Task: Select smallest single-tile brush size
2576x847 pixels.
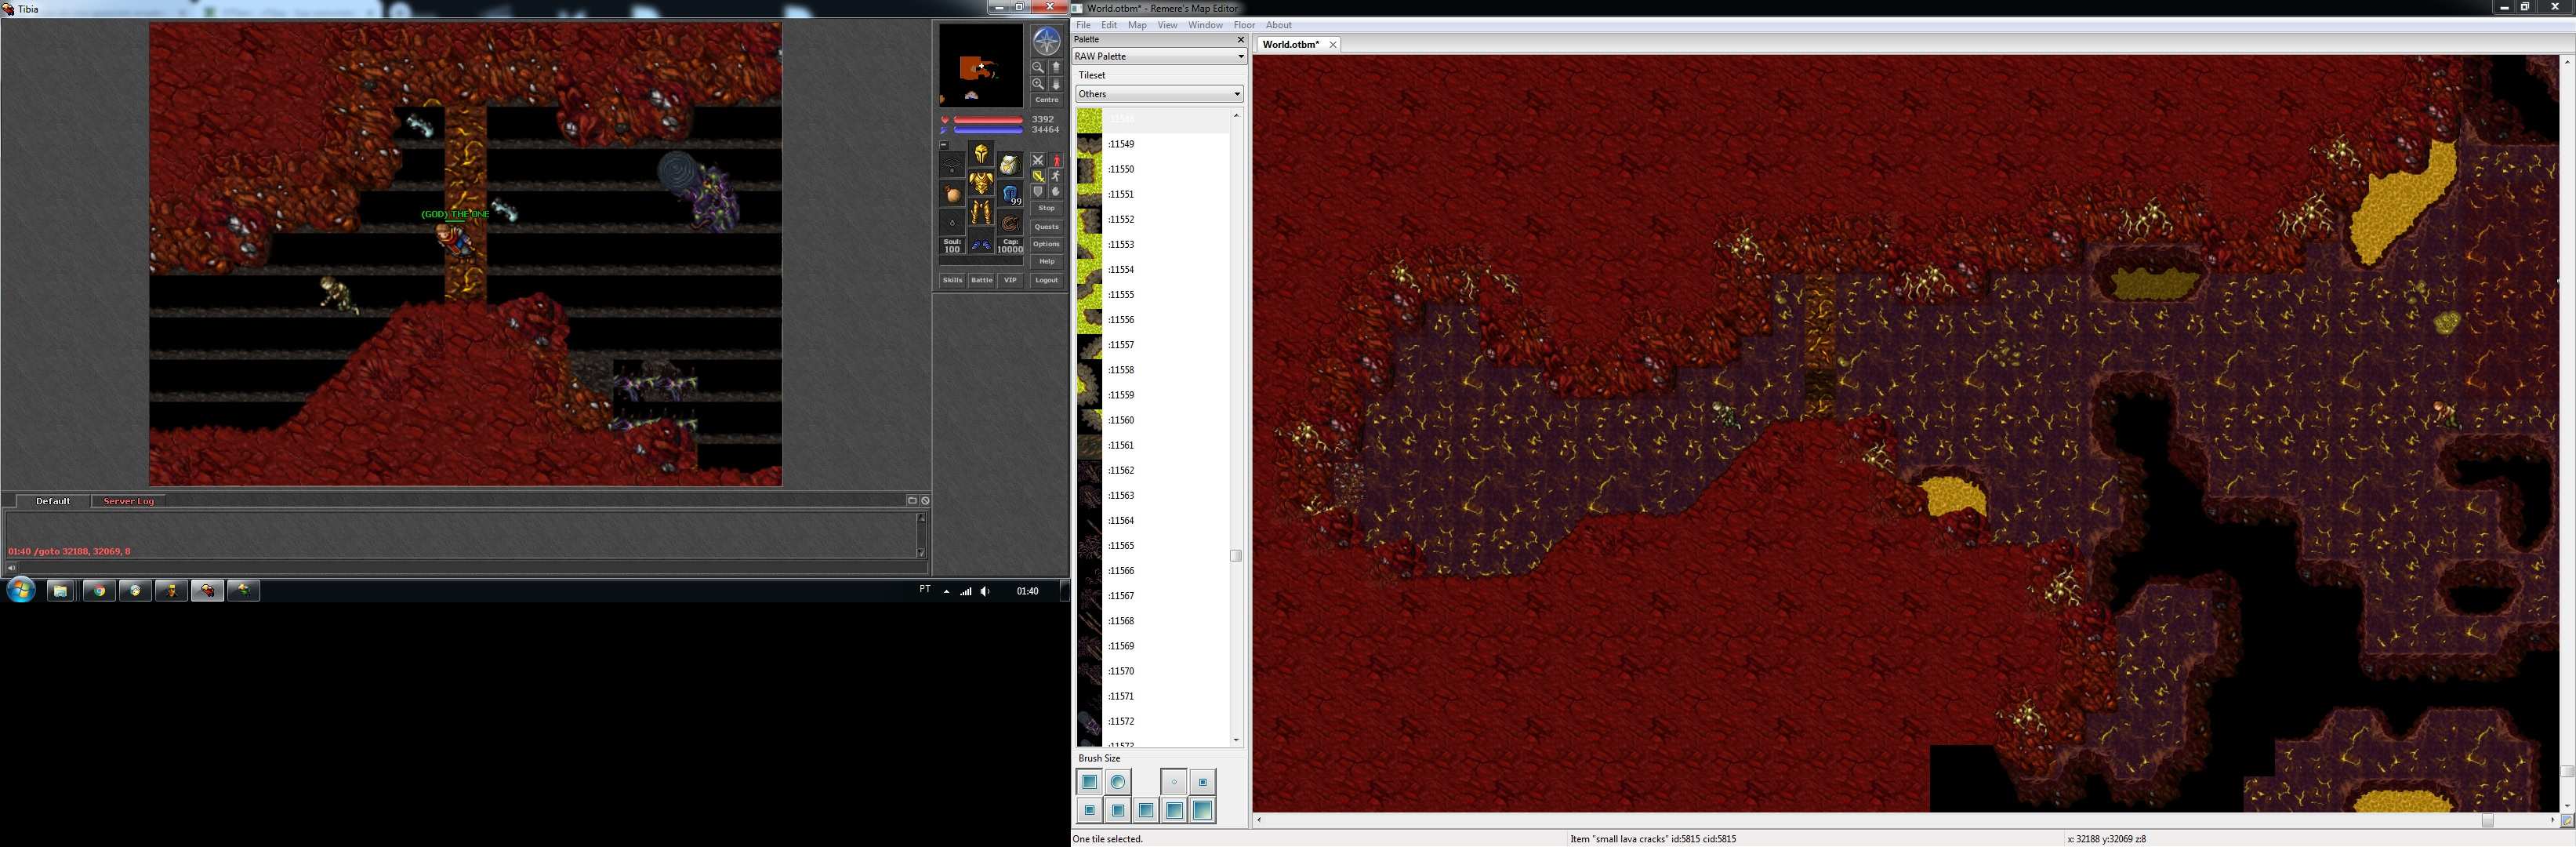Action: [x=1174, y=782]
